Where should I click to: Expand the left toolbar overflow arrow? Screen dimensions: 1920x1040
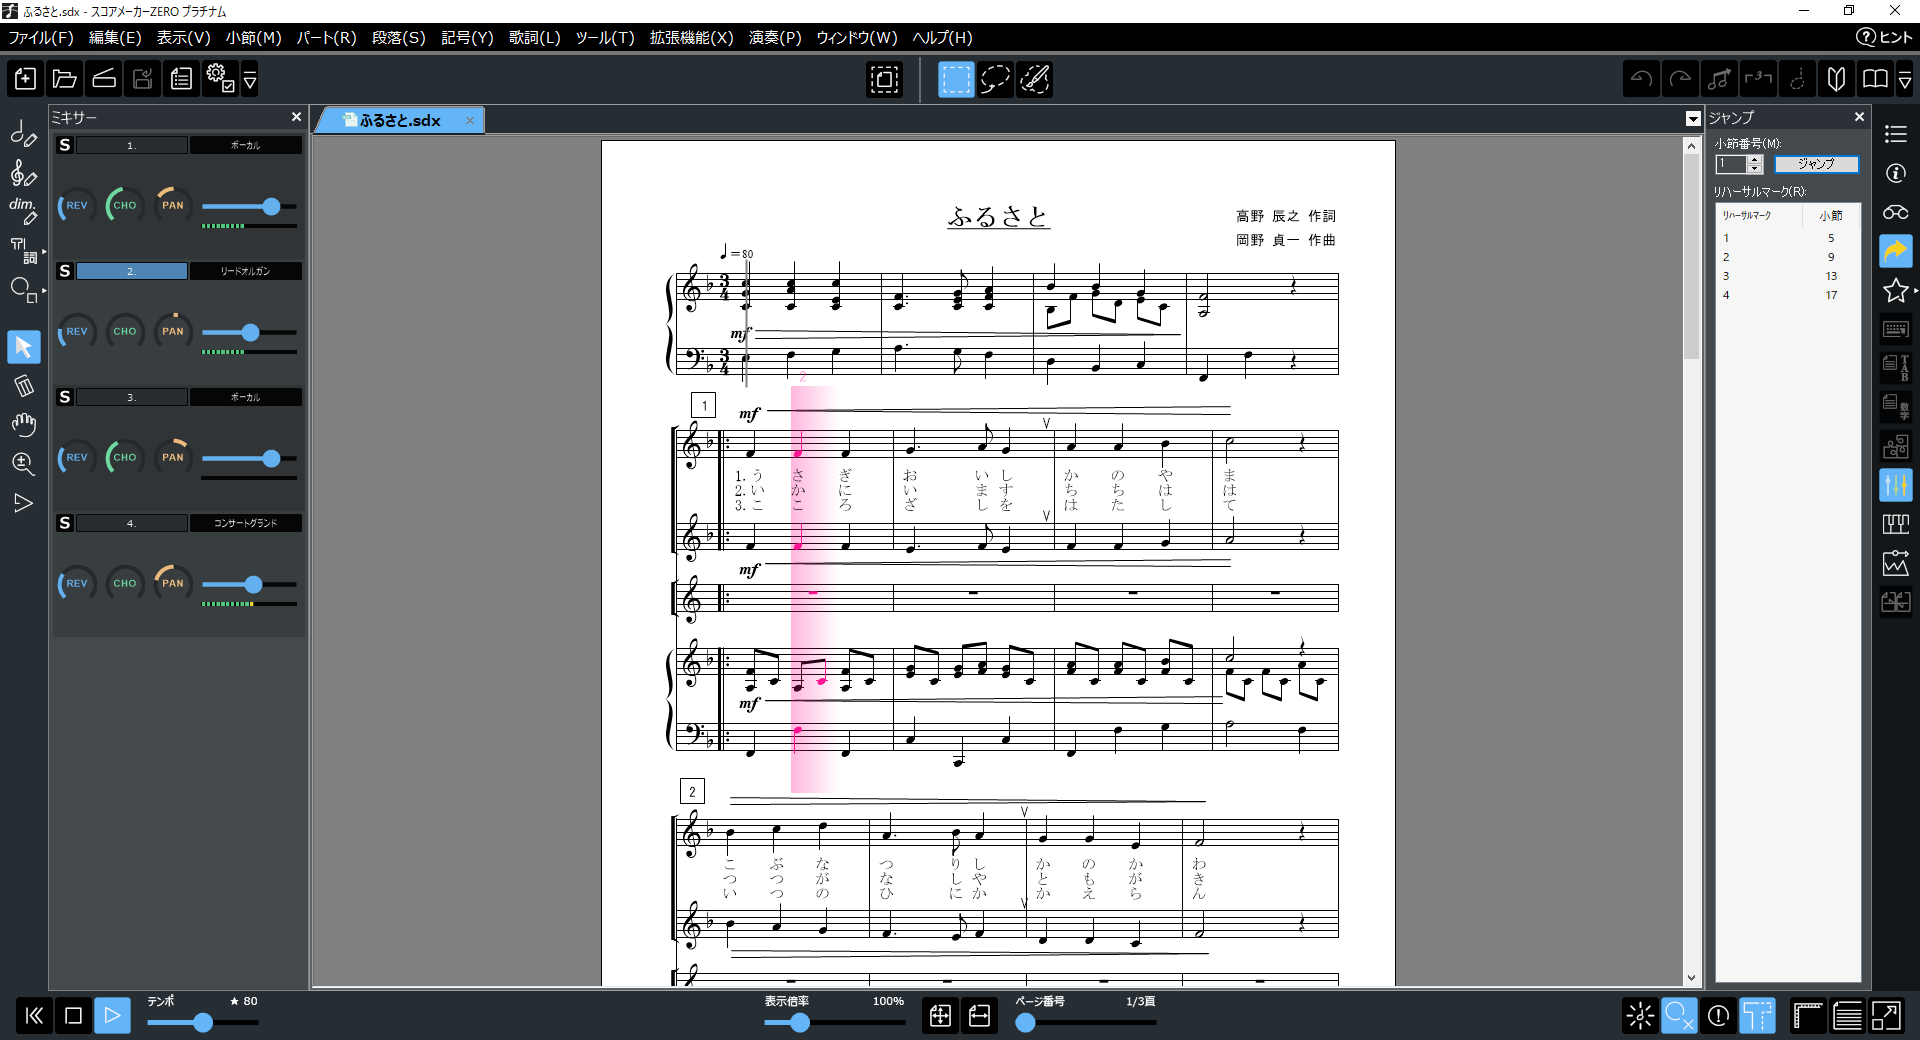click(250, 79)
